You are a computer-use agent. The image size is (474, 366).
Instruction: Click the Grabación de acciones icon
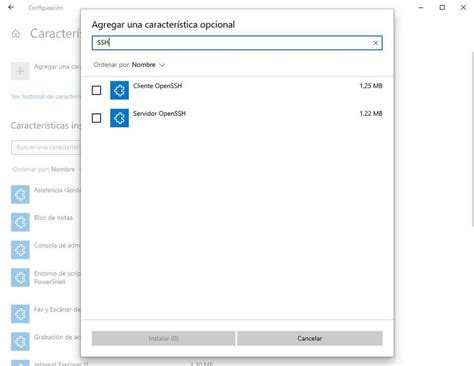(20, 341)
